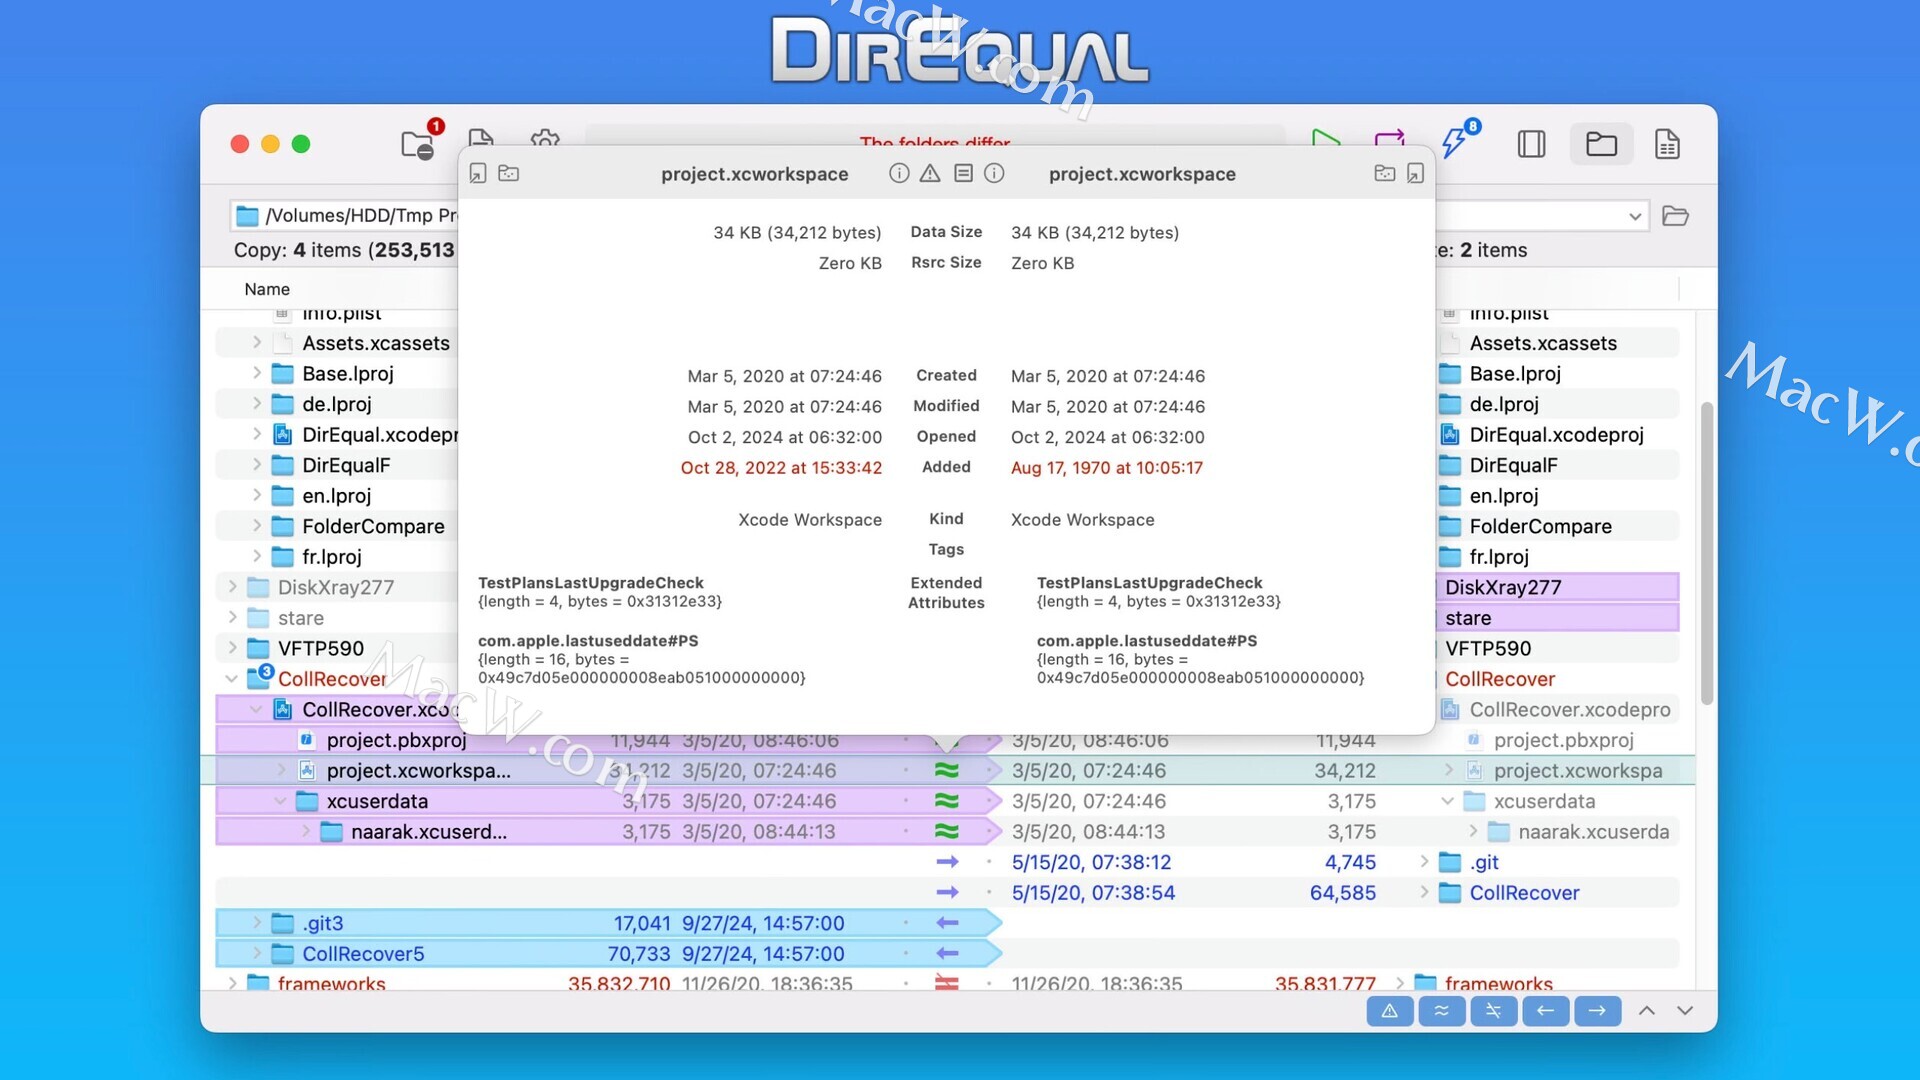This screenshot has height=1080, width=1920.
Task: Select the highlighted DiskXray277 on right pane
Action: [x=1557, y=587]
